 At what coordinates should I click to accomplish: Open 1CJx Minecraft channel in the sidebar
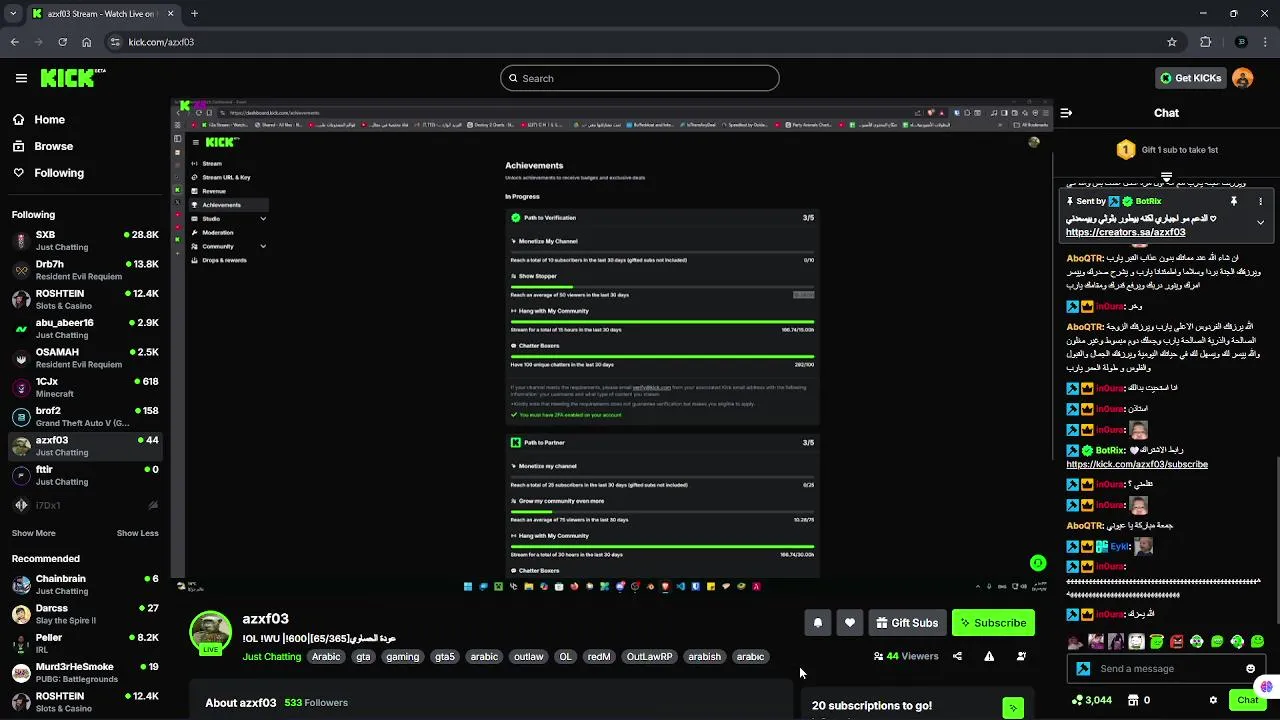85,387
